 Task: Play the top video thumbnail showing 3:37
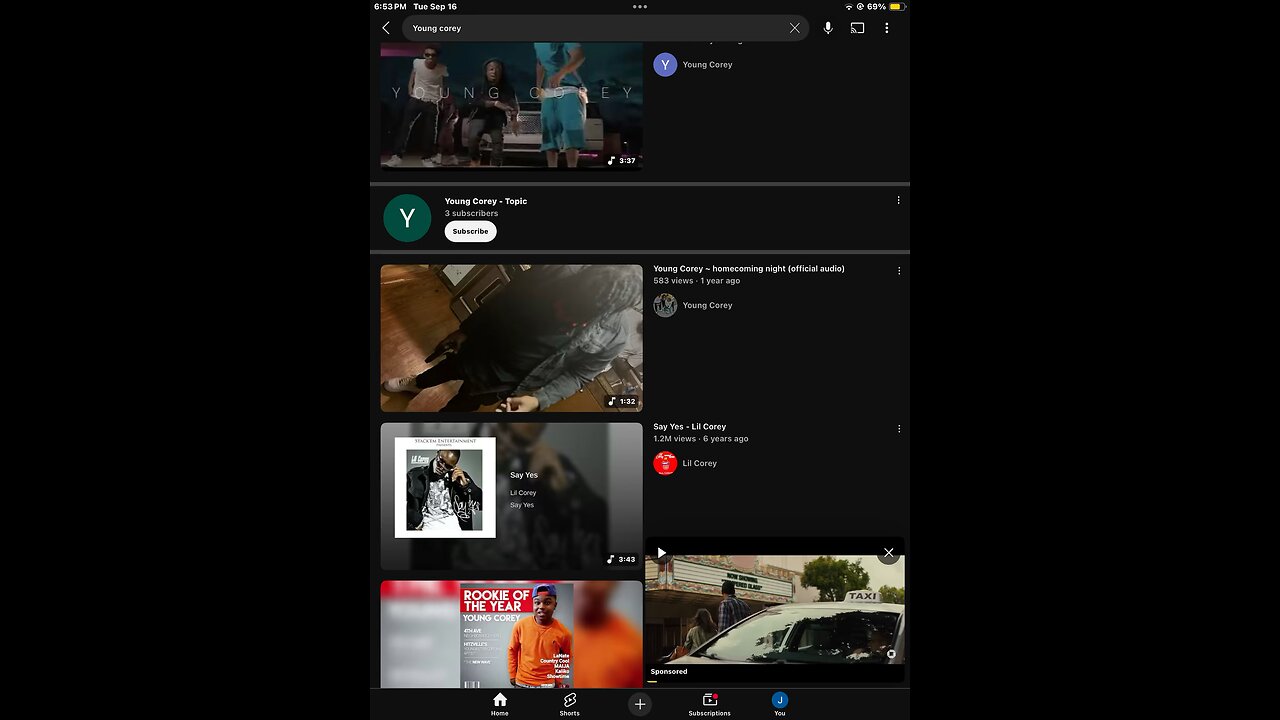511,106
